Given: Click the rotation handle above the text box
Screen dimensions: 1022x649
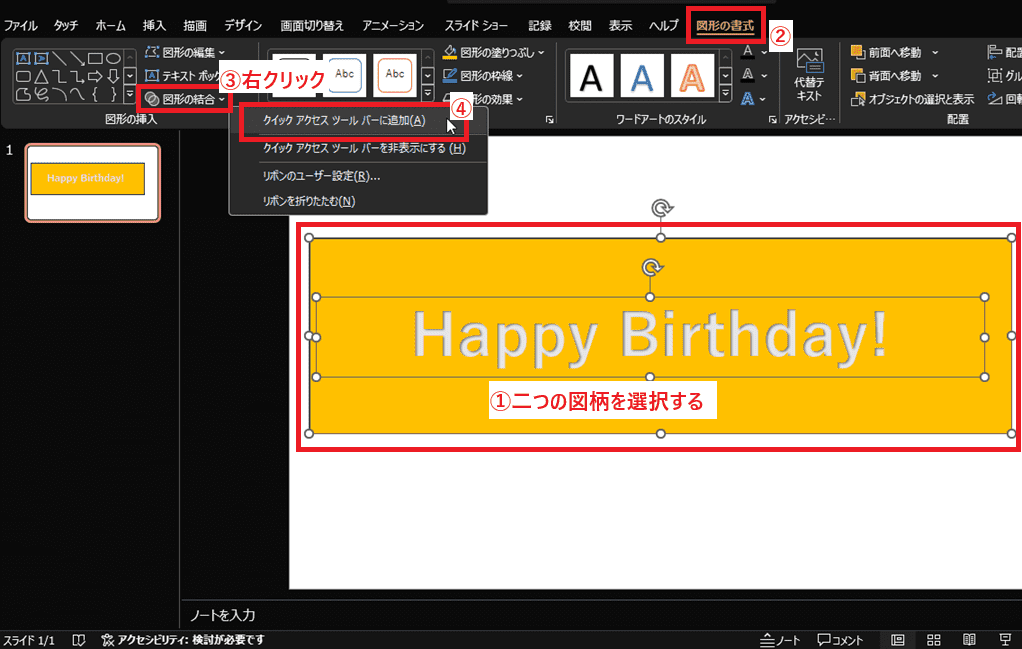Looking at the screenshot, I should (x=651, y=268).
